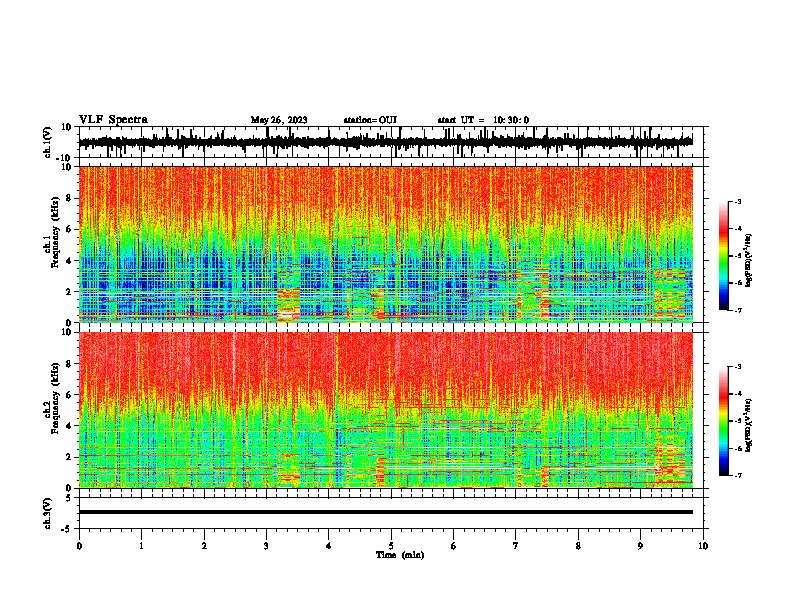This screenshot has width=792, height=612.
Task: Click the "VLF Spectra" plot title
Action: click(x=113, y=119)
